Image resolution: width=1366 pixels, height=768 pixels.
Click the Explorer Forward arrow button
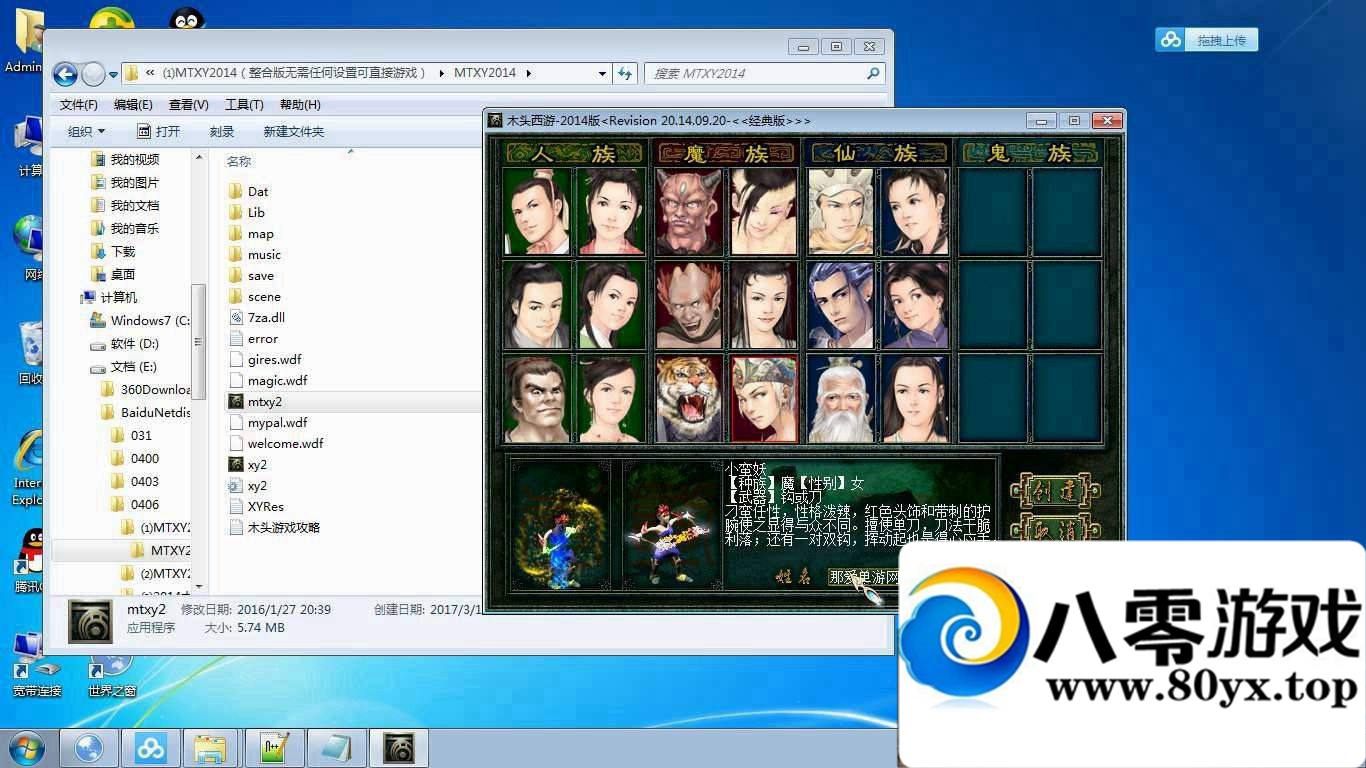click(x=93, y=73)
